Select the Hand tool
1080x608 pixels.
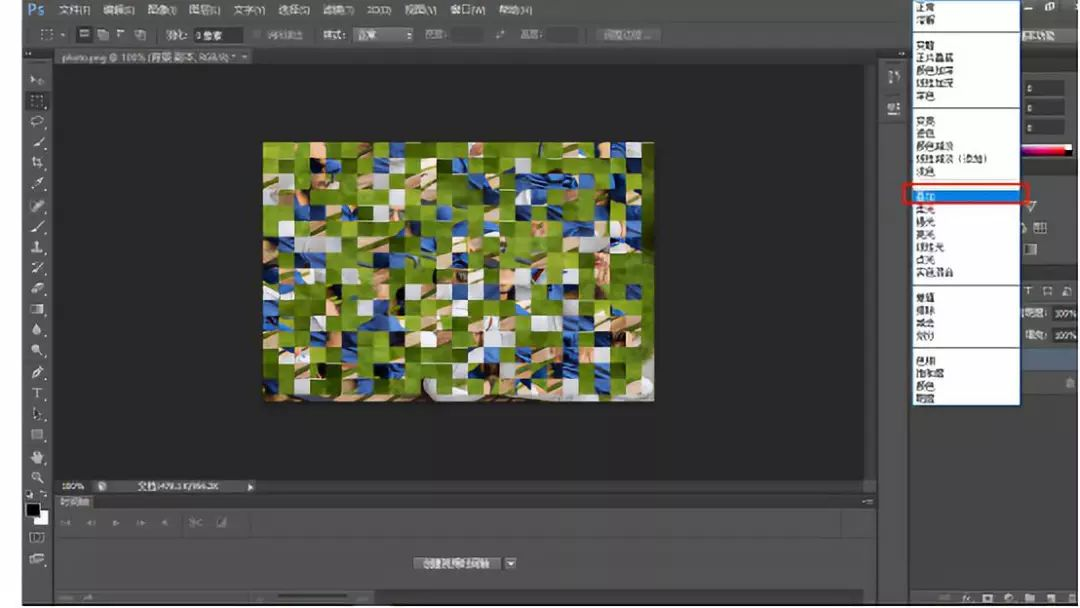(x=37, y=457)
